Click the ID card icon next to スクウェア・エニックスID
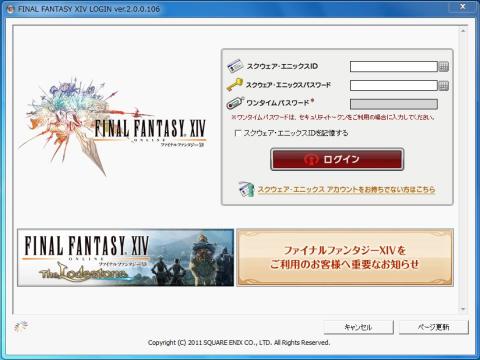The width and height of the screenshot is (480, 360). coord(235,66)
